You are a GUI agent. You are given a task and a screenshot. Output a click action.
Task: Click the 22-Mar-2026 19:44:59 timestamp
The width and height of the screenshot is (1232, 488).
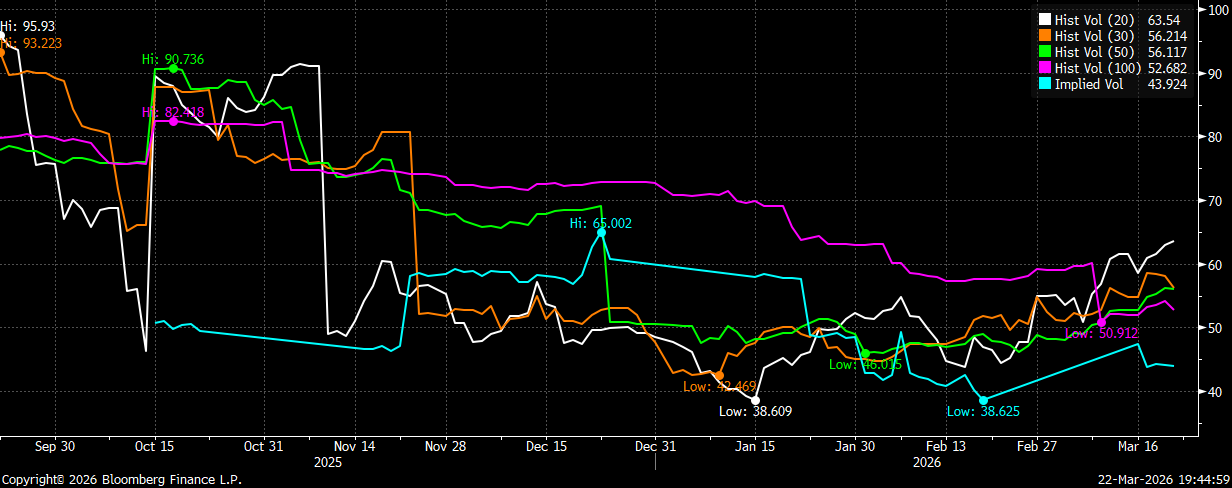(1163, 480)
